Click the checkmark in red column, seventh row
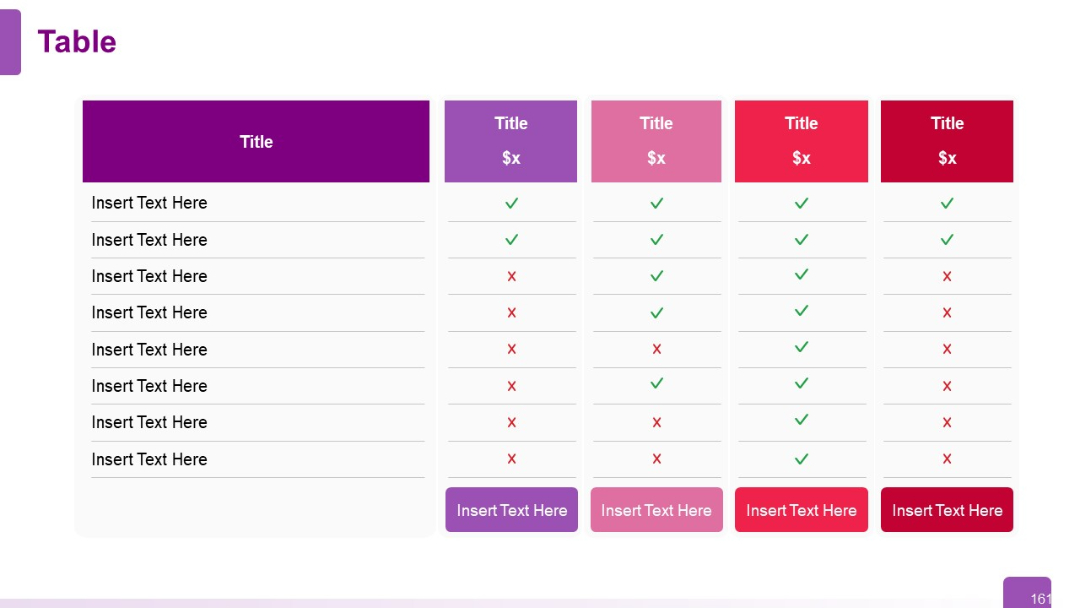This screenshot has width=1080, height=608. click(x=801, y=419)
